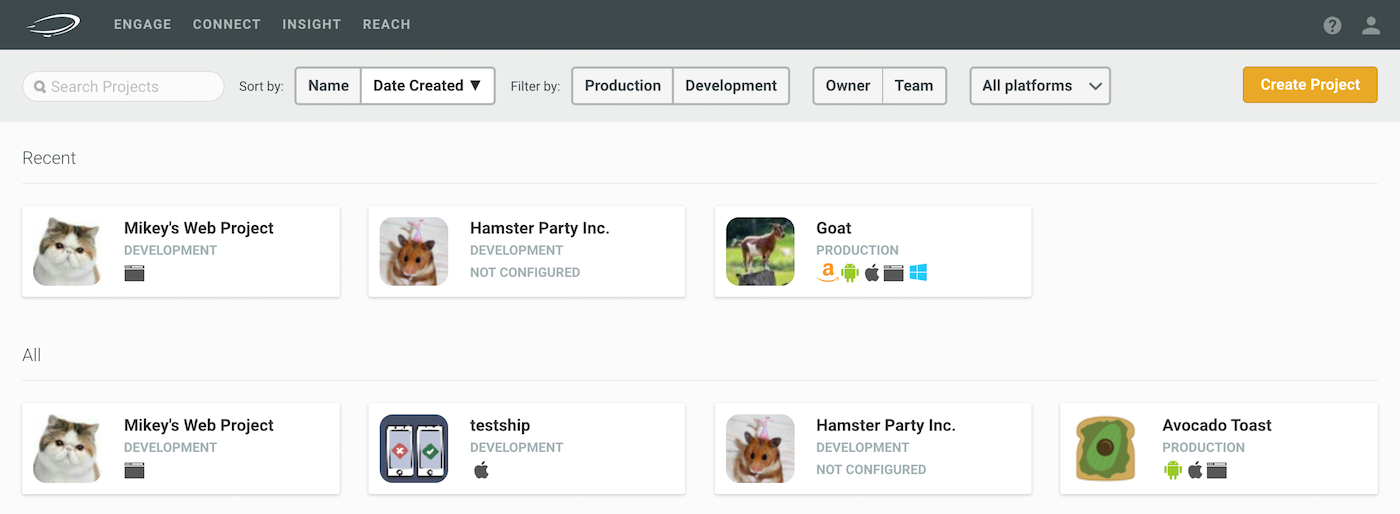Toggle the Development filter
Viewport: 1400px width, 514px height.
click(731, 86)
